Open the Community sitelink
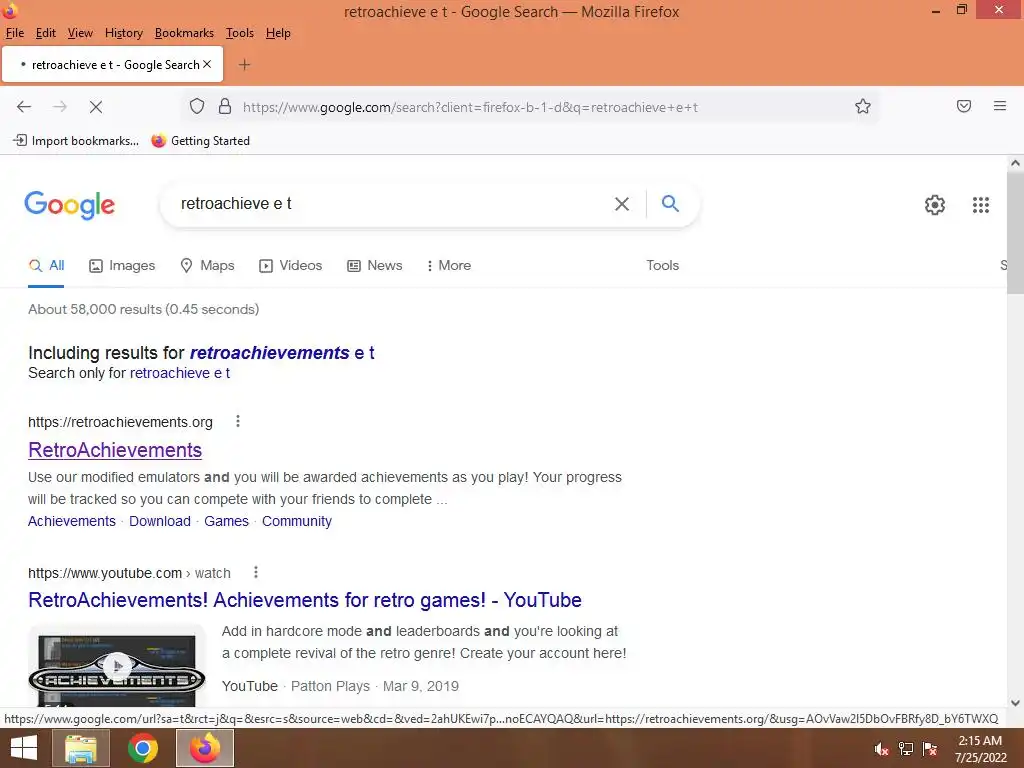Screen dimensions: 1024x768 click(x=297, y=521)
